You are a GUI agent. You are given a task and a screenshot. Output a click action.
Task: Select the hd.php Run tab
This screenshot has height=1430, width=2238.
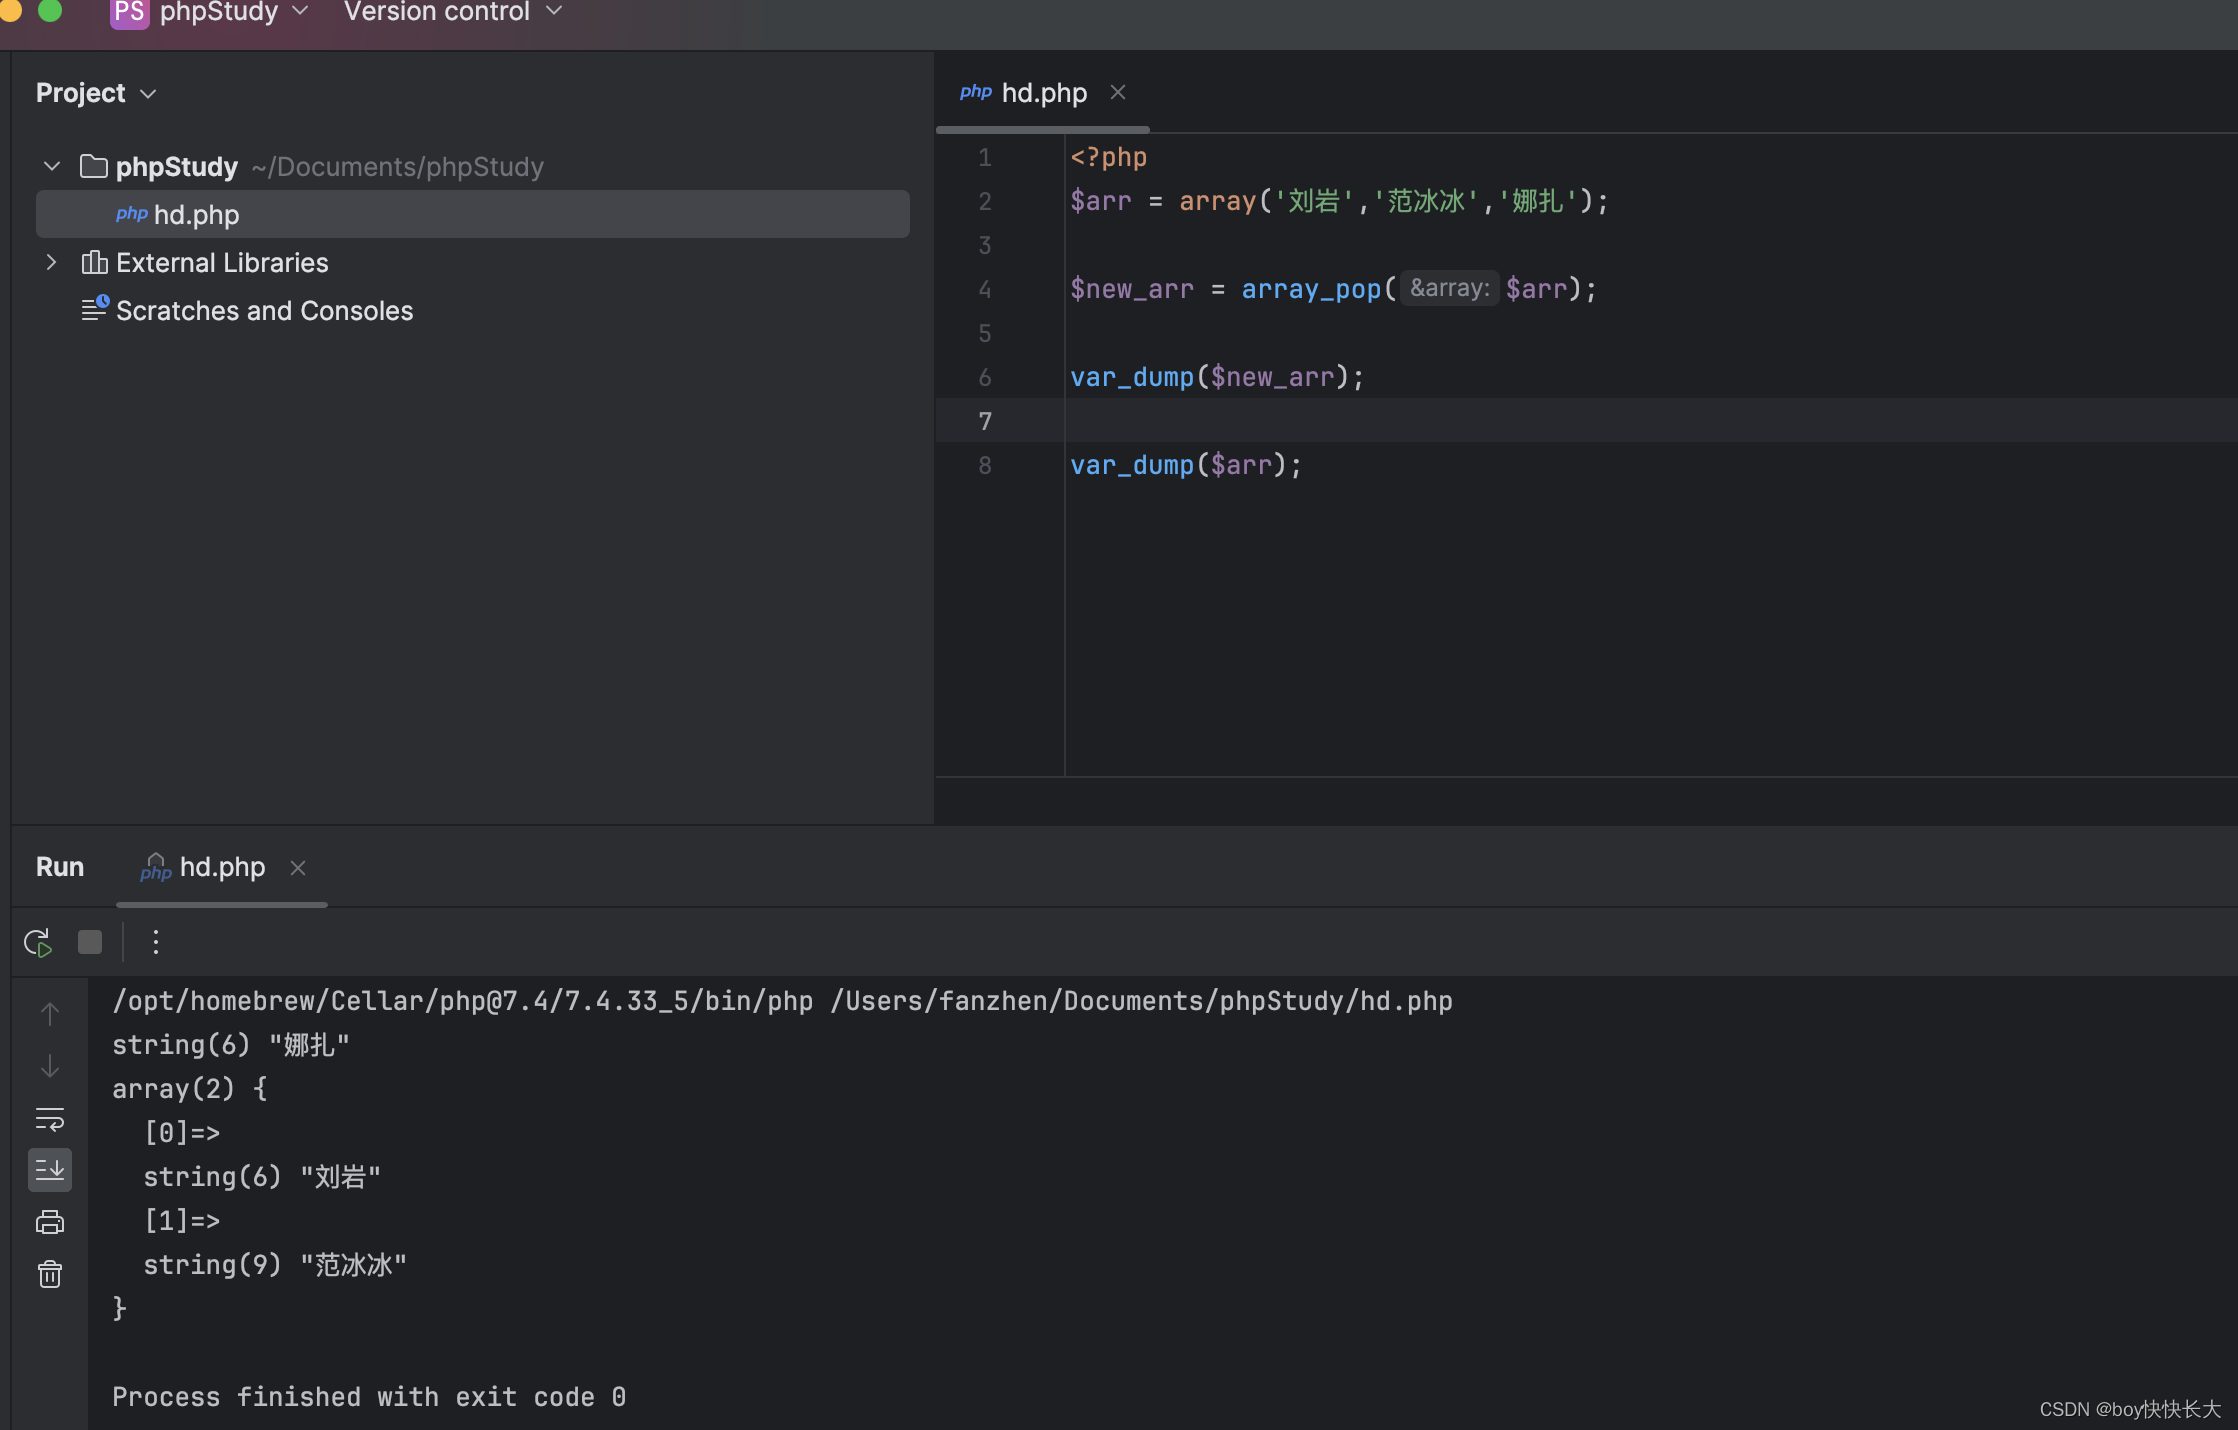click(x=222, y=867)
